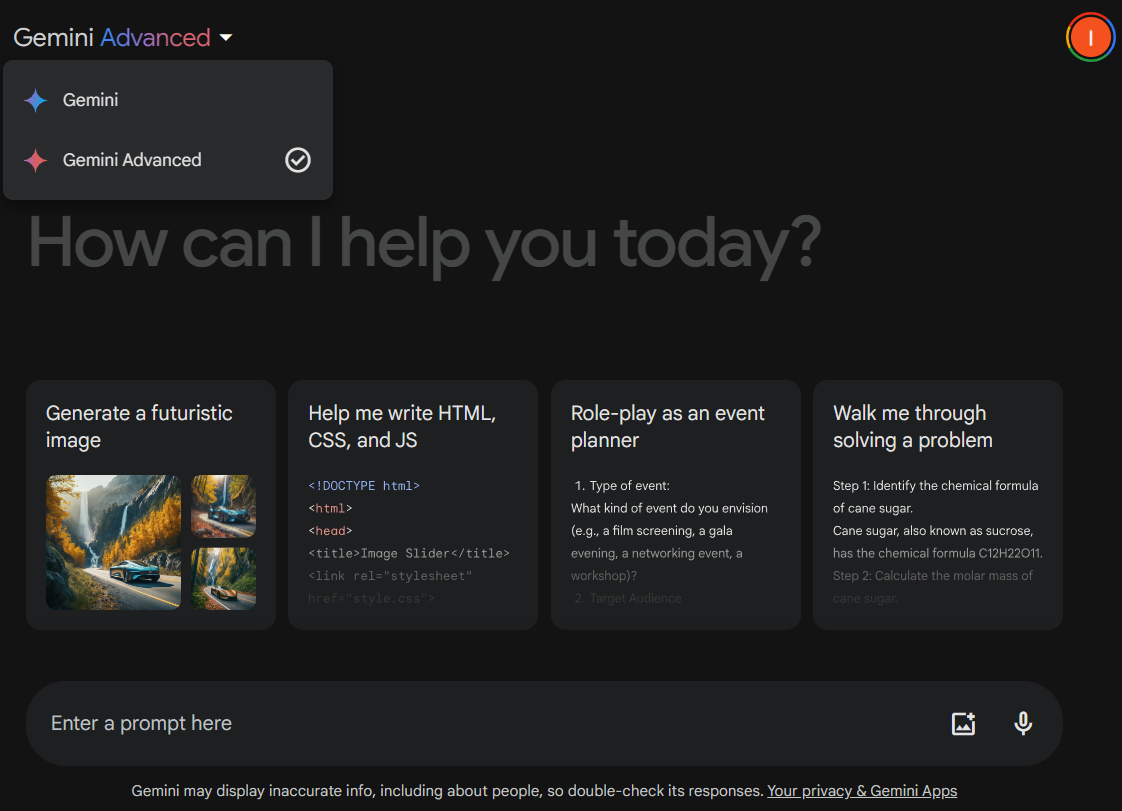
Task: Select the Role-play as an event planner card
Action: 675,505
